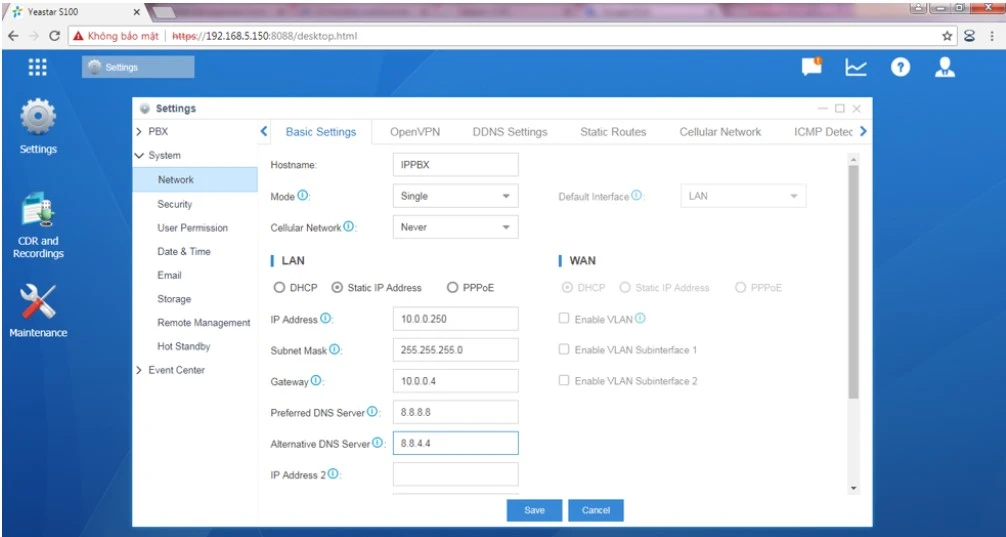Screen dimensions: 1006x537
Task: Open the notification message icon
Action: tap(811, 67)
